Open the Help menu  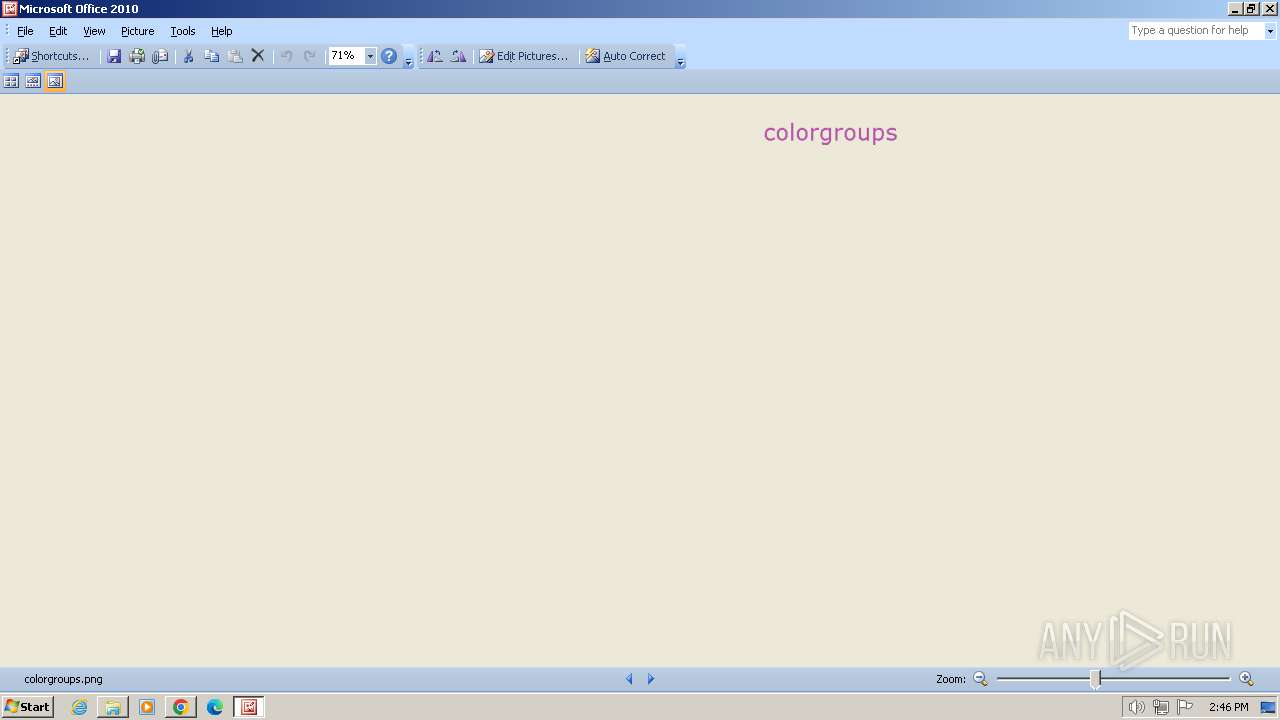point(222,31)
